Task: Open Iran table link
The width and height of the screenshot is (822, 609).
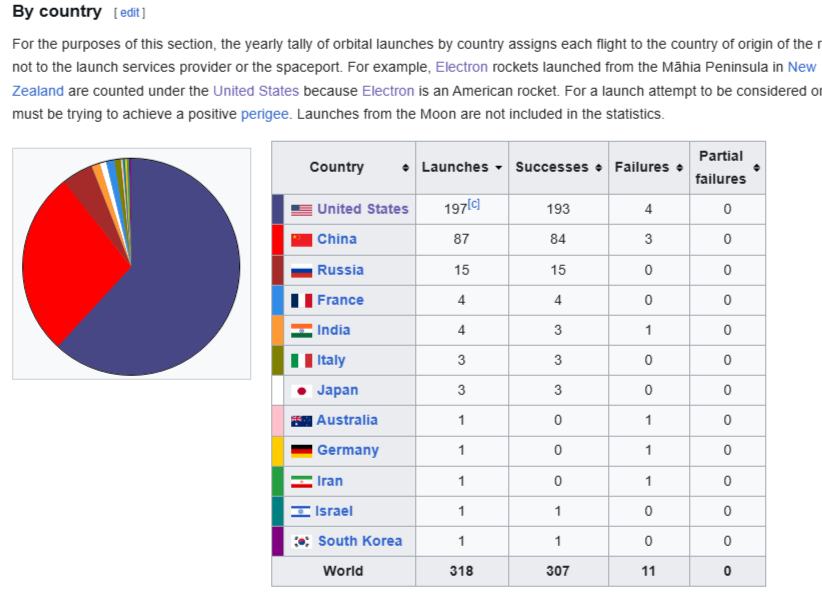Action: click(x=330, y=481)
